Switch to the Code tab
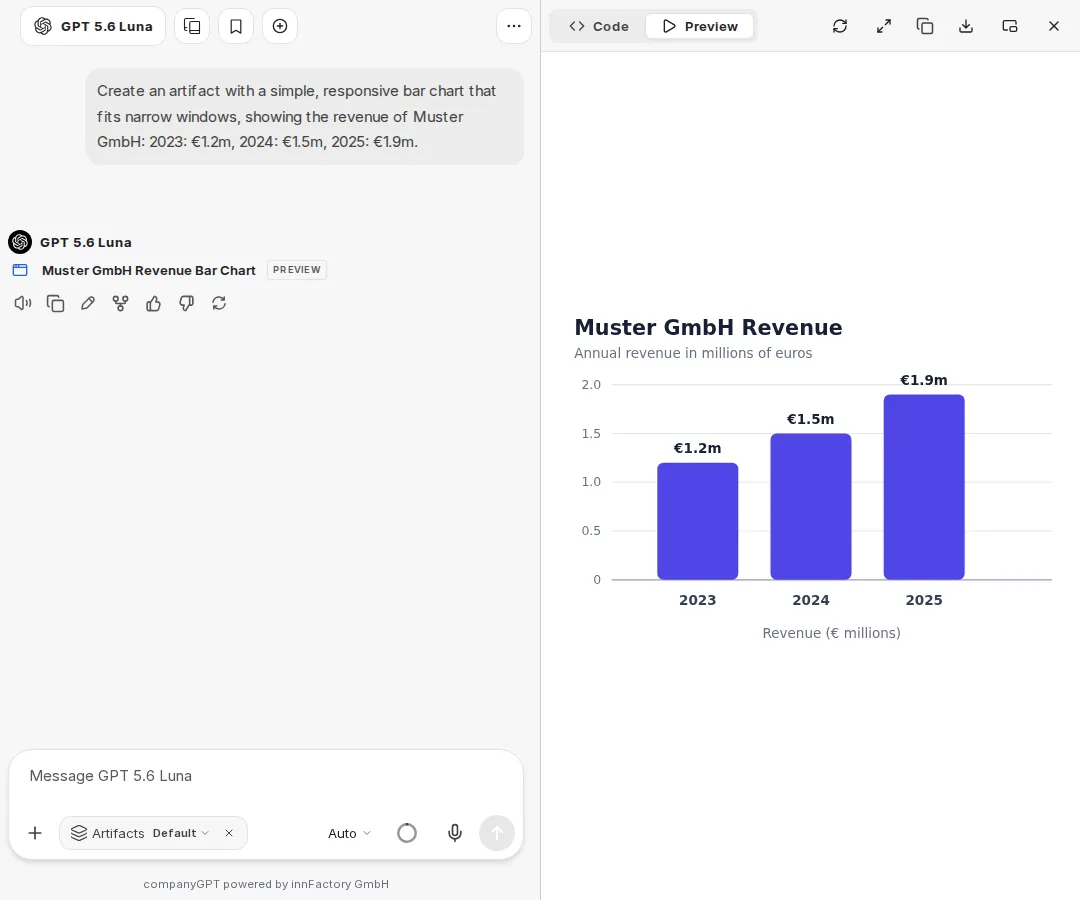Image resolution: width=1080 pixels, height=900 pixels. click(599, 26)
